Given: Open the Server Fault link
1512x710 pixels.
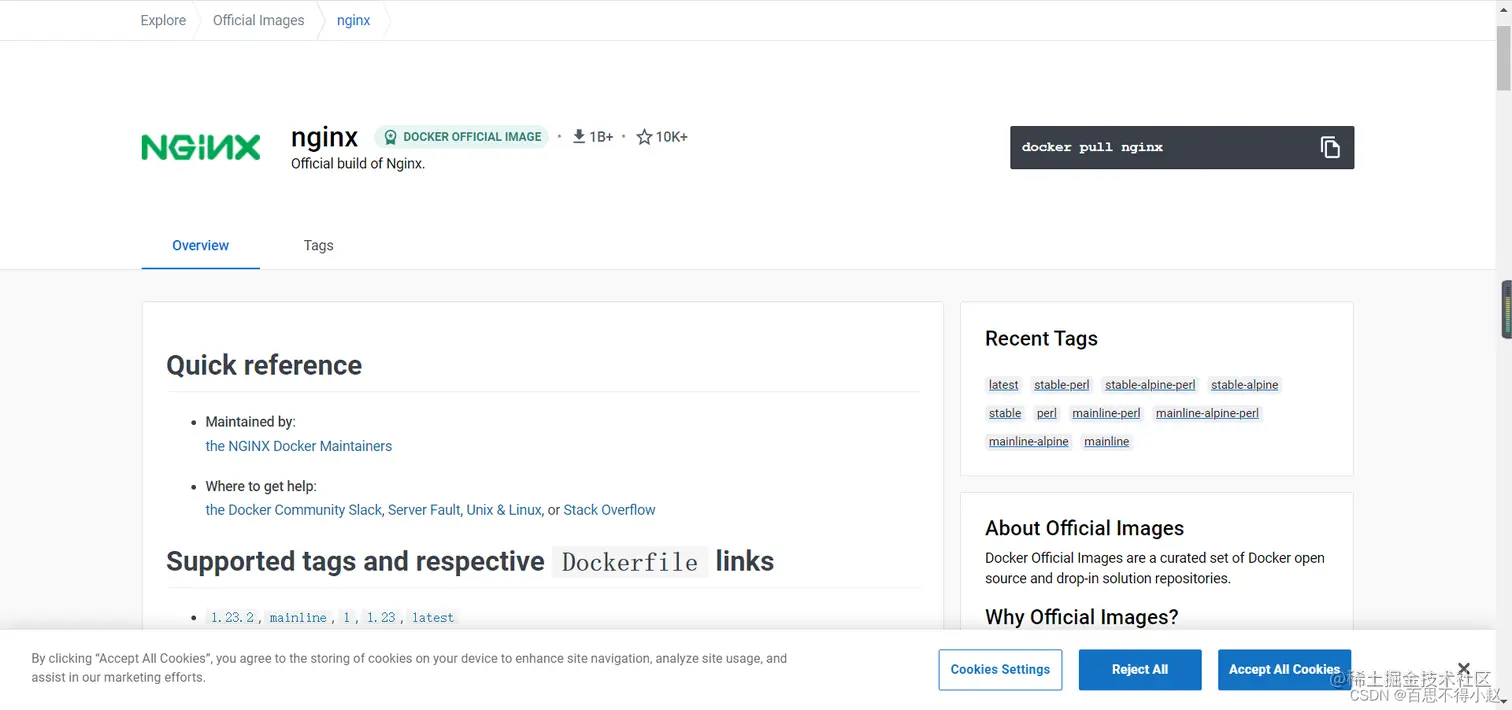Looking at the screenshot, I should click(x=424, y=510).
